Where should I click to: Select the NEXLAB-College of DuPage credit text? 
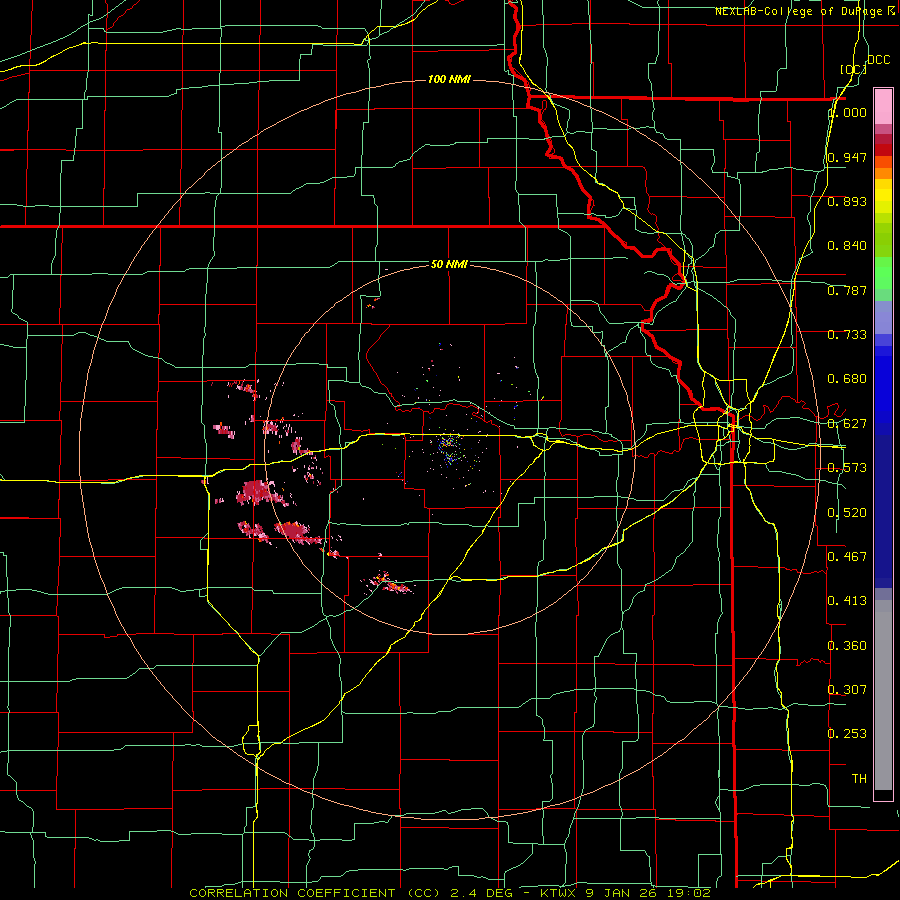click(x=805, y=11)
